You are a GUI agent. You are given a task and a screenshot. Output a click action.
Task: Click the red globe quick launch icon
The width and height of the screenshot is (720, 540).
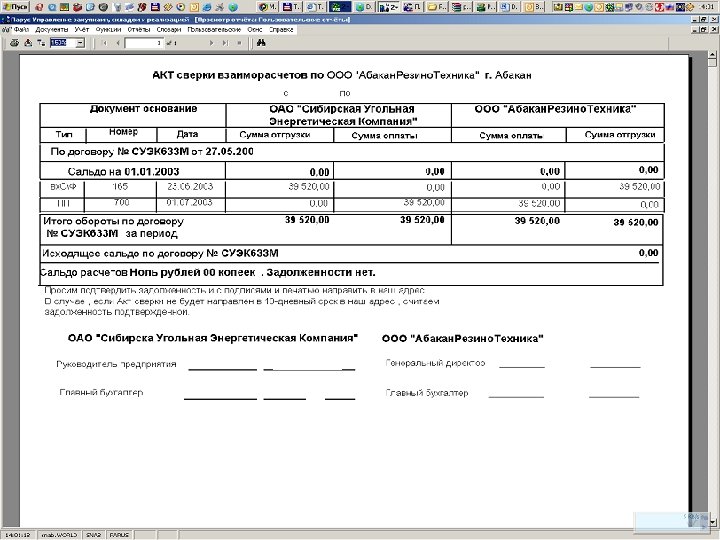[x=39, y=7]
